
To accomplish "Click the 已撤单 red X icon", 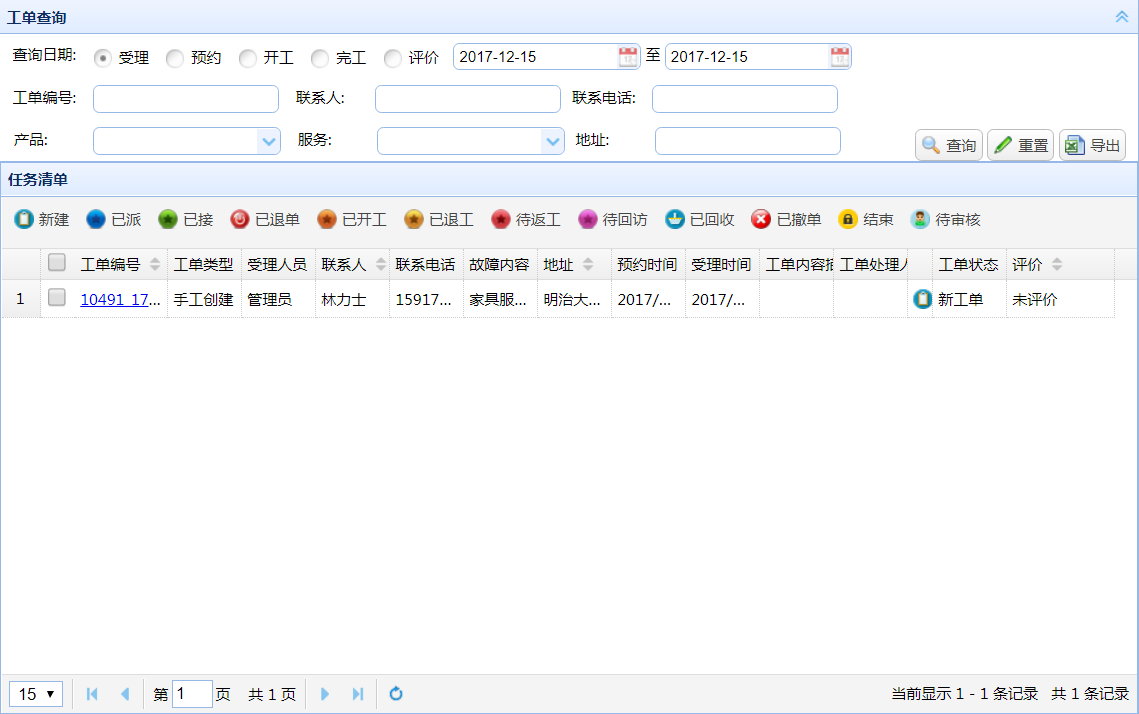I will 762,219.
